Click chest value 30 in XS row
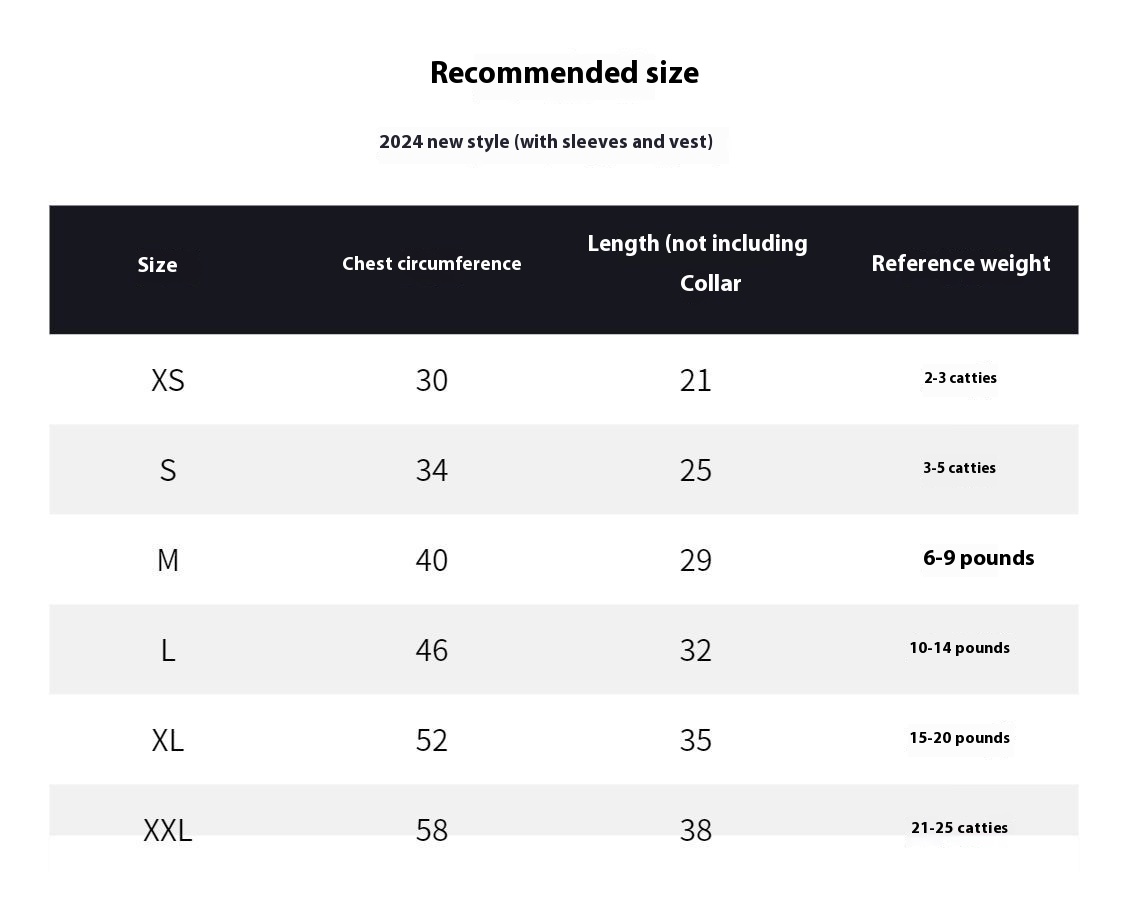1125x921 pixels. 432,380
